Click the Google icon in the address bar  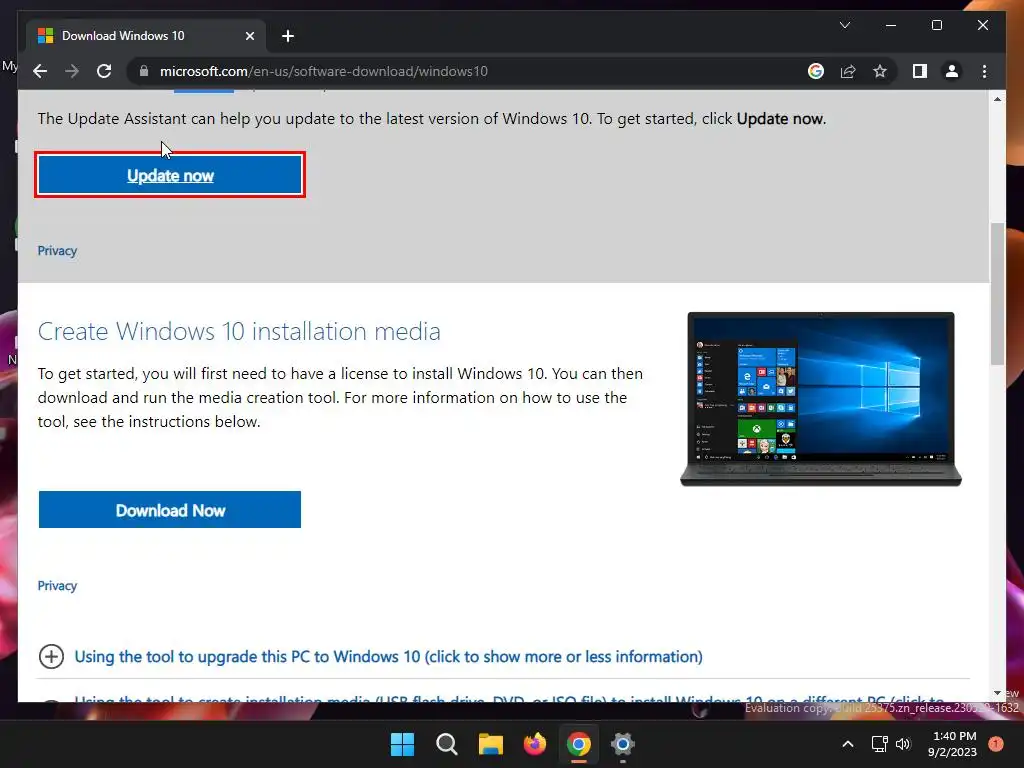pos(816,71)
